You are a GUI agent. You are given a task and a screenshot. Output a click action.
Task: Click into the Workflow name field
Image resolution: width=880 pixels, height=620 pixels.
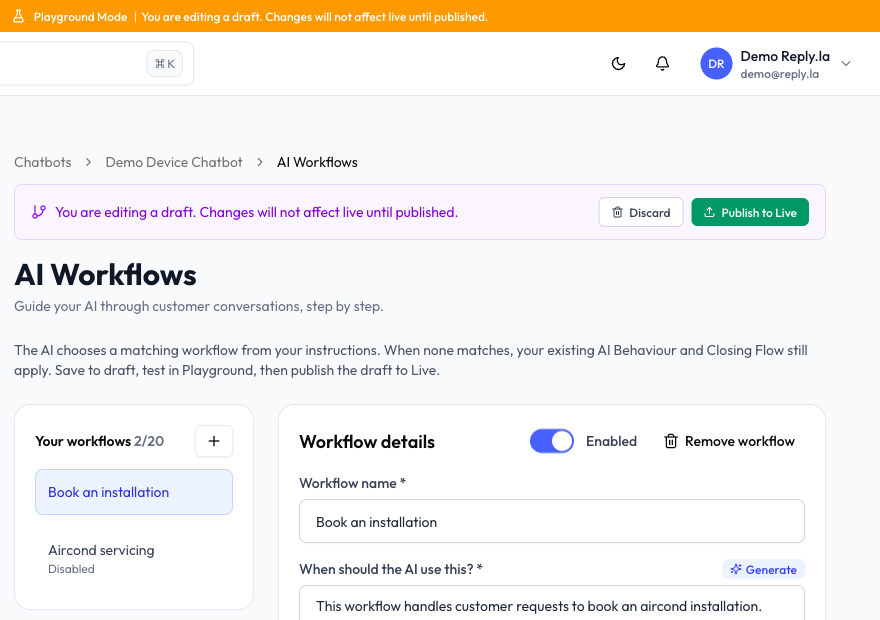pyautogui.click(x=552, y=521)
